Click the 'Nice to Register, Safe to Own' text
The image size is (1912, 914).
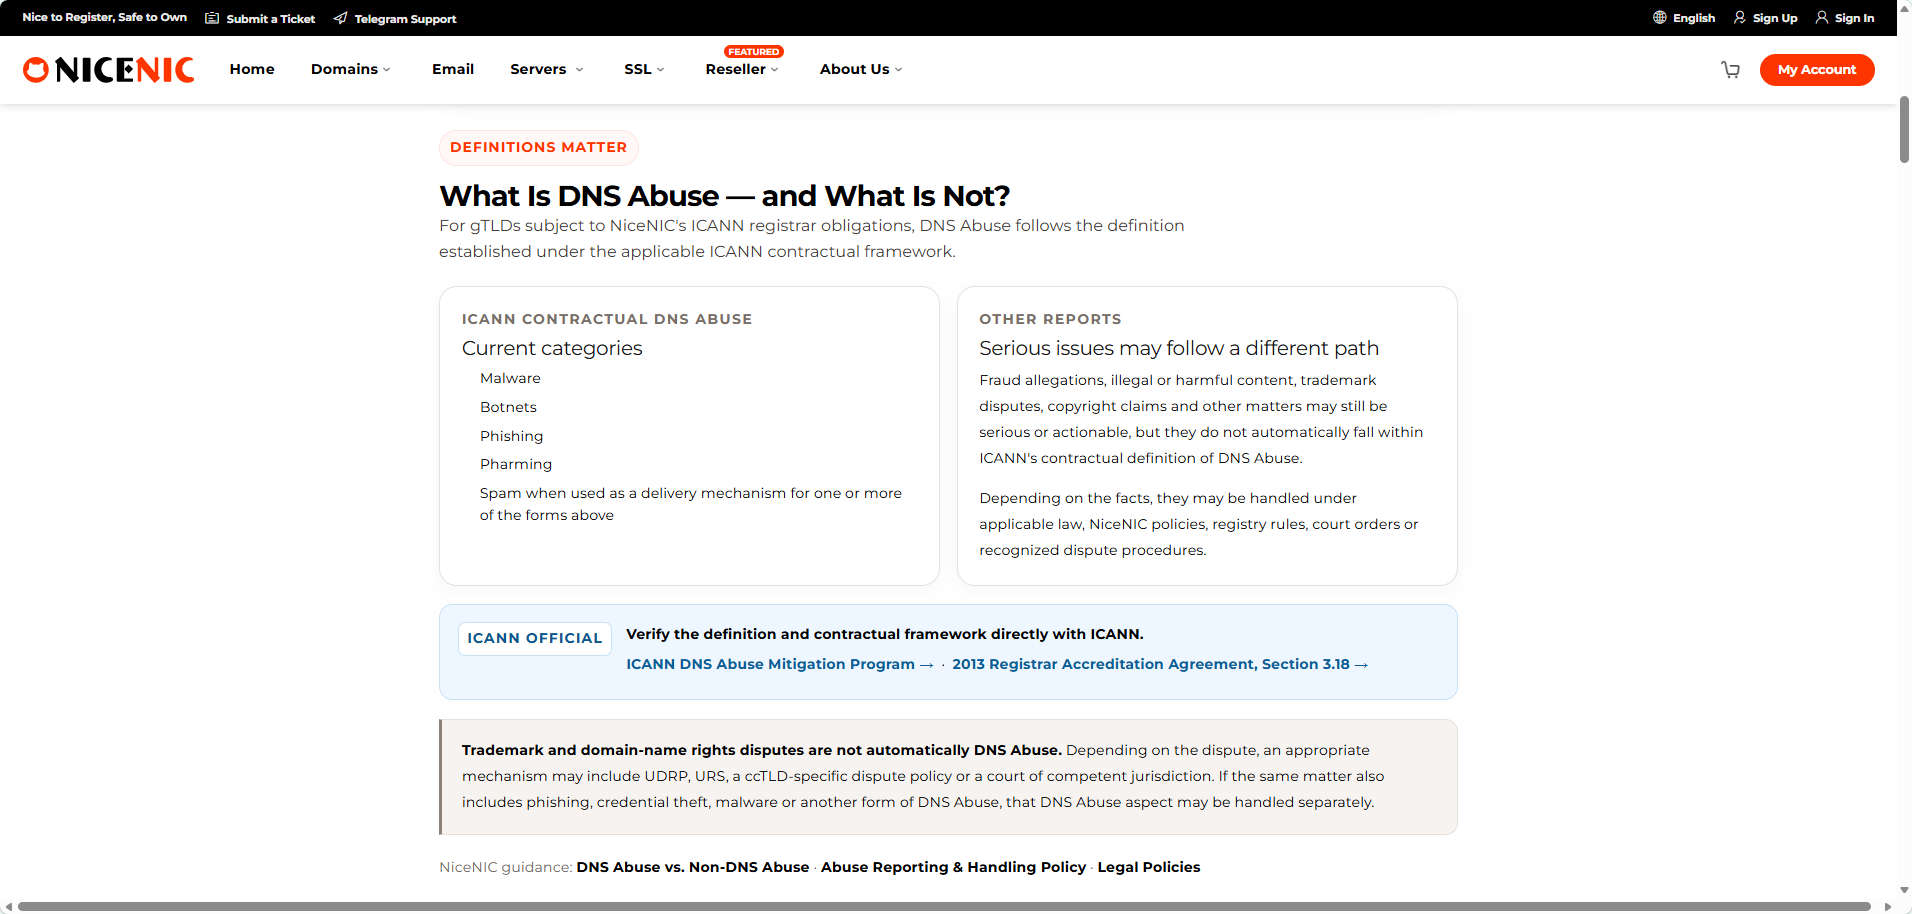(x=105, y=18)
